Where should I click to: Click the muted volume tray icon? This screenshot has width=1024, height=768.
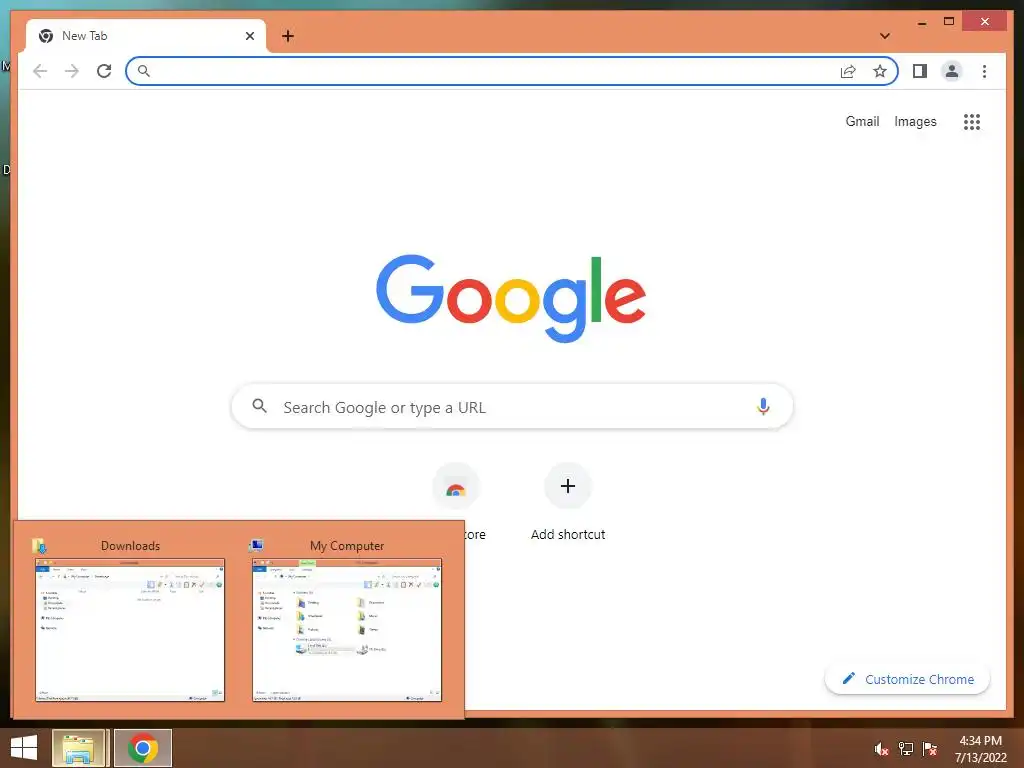click(x=881, y=749)
